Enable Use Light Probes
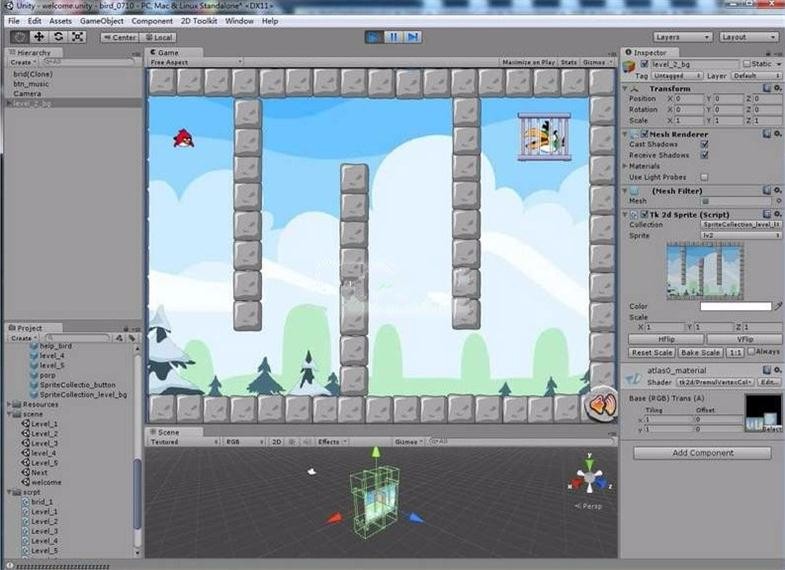785x570 pixels. click(x=704, y=177)
